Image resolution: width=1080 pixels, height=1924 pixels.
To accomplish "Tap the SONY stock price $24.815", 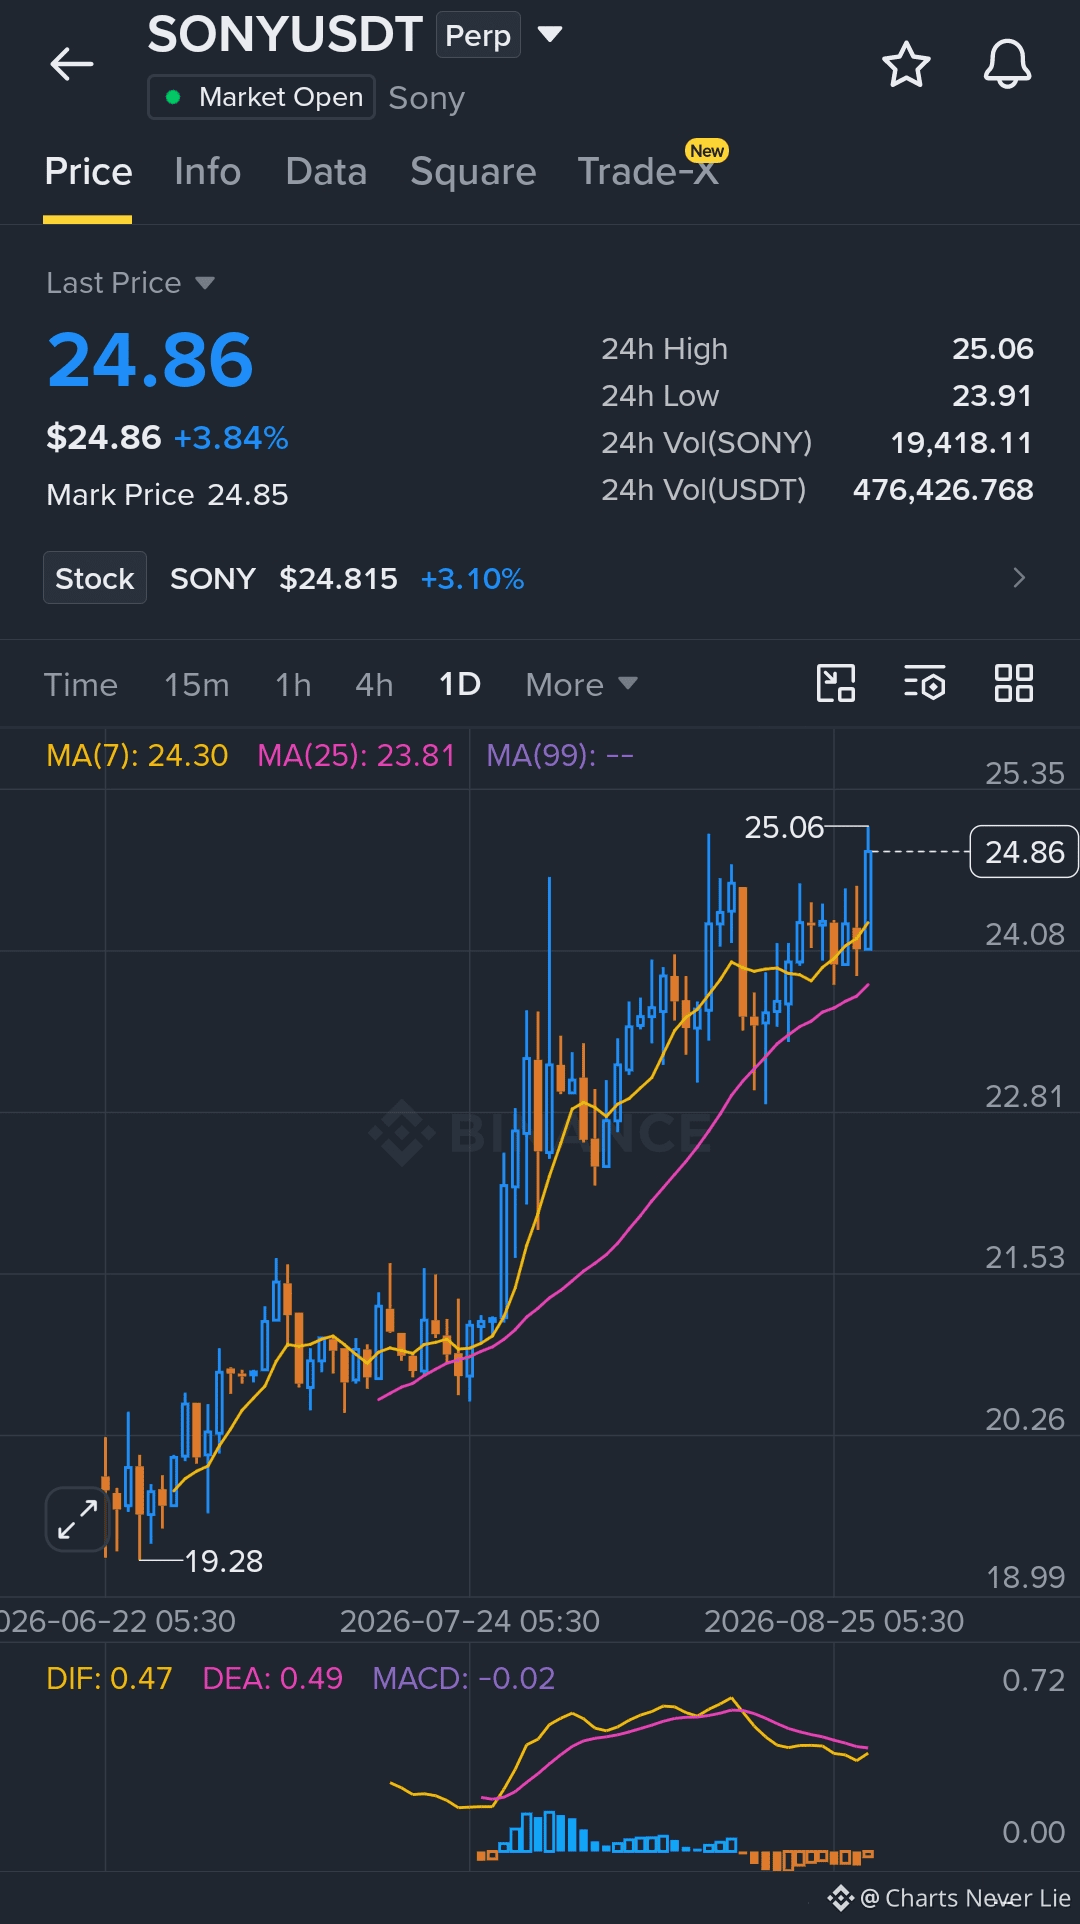I will pos(338,579).
